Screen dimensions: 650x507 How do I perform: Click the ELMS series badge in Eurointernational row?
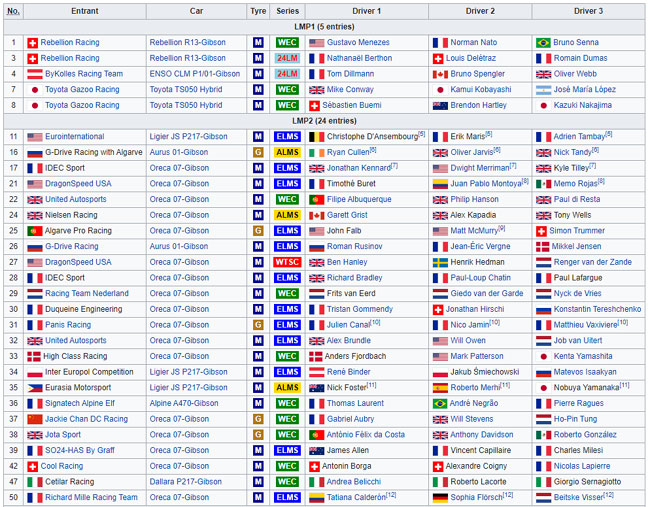pyautogui.click(x=287, y=136)
